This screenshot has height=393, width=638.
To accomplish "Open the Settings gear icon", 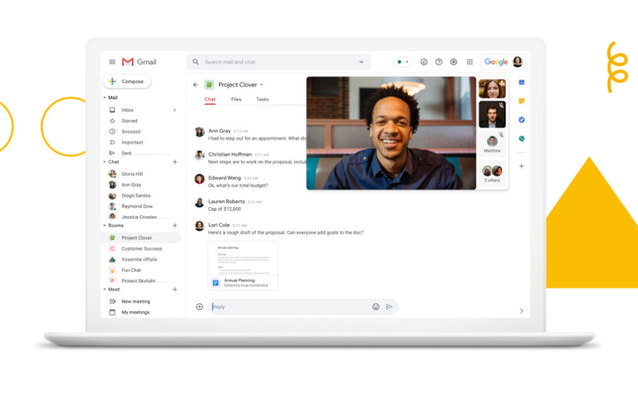I will 454,62.
